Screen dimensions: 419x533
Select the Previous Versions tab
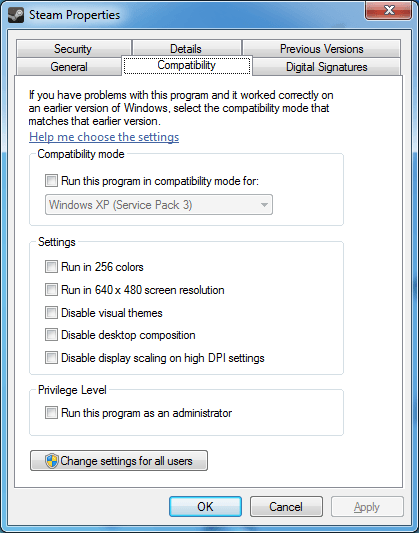(321, 49)
